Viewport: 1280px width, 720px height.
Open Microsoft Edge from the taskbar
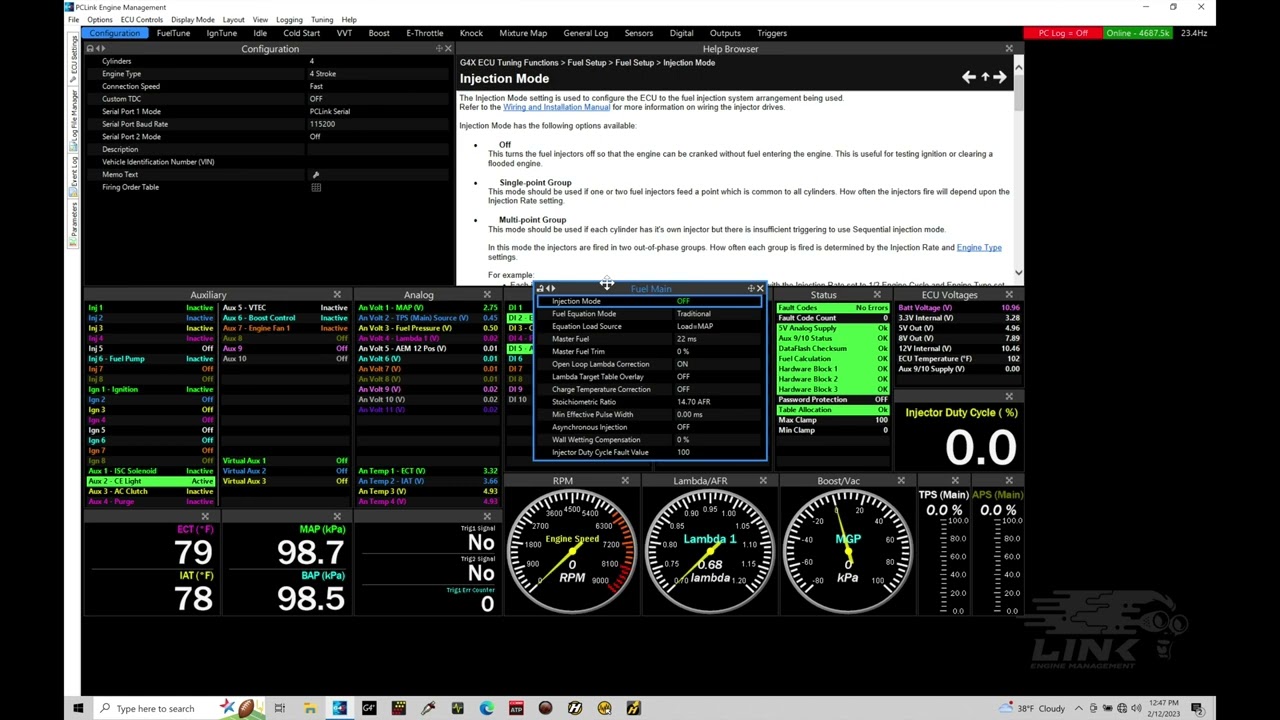[487, 708]
